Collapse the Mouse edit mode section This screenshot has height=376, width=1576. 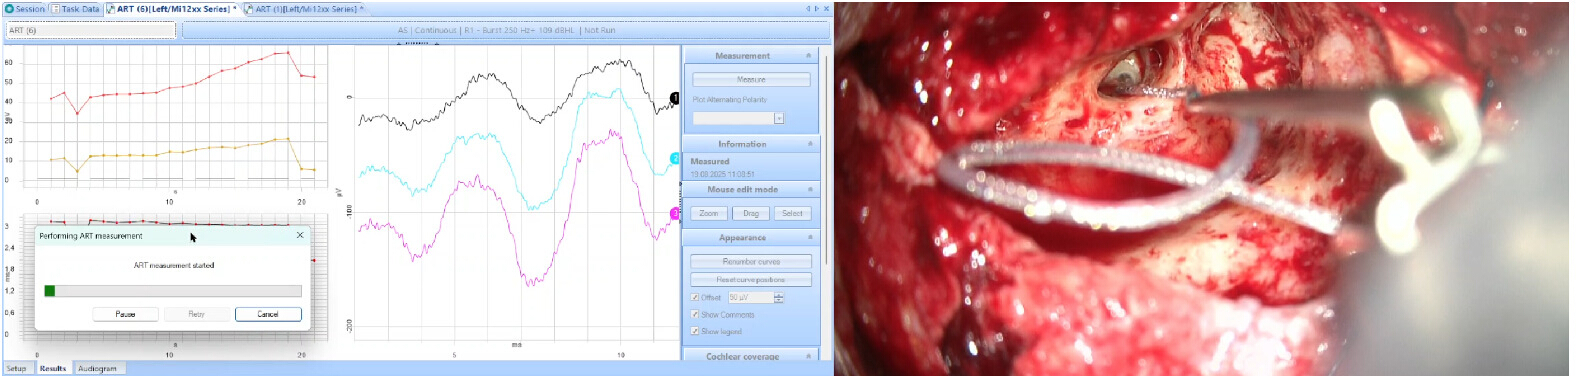[x=809, y=189]
